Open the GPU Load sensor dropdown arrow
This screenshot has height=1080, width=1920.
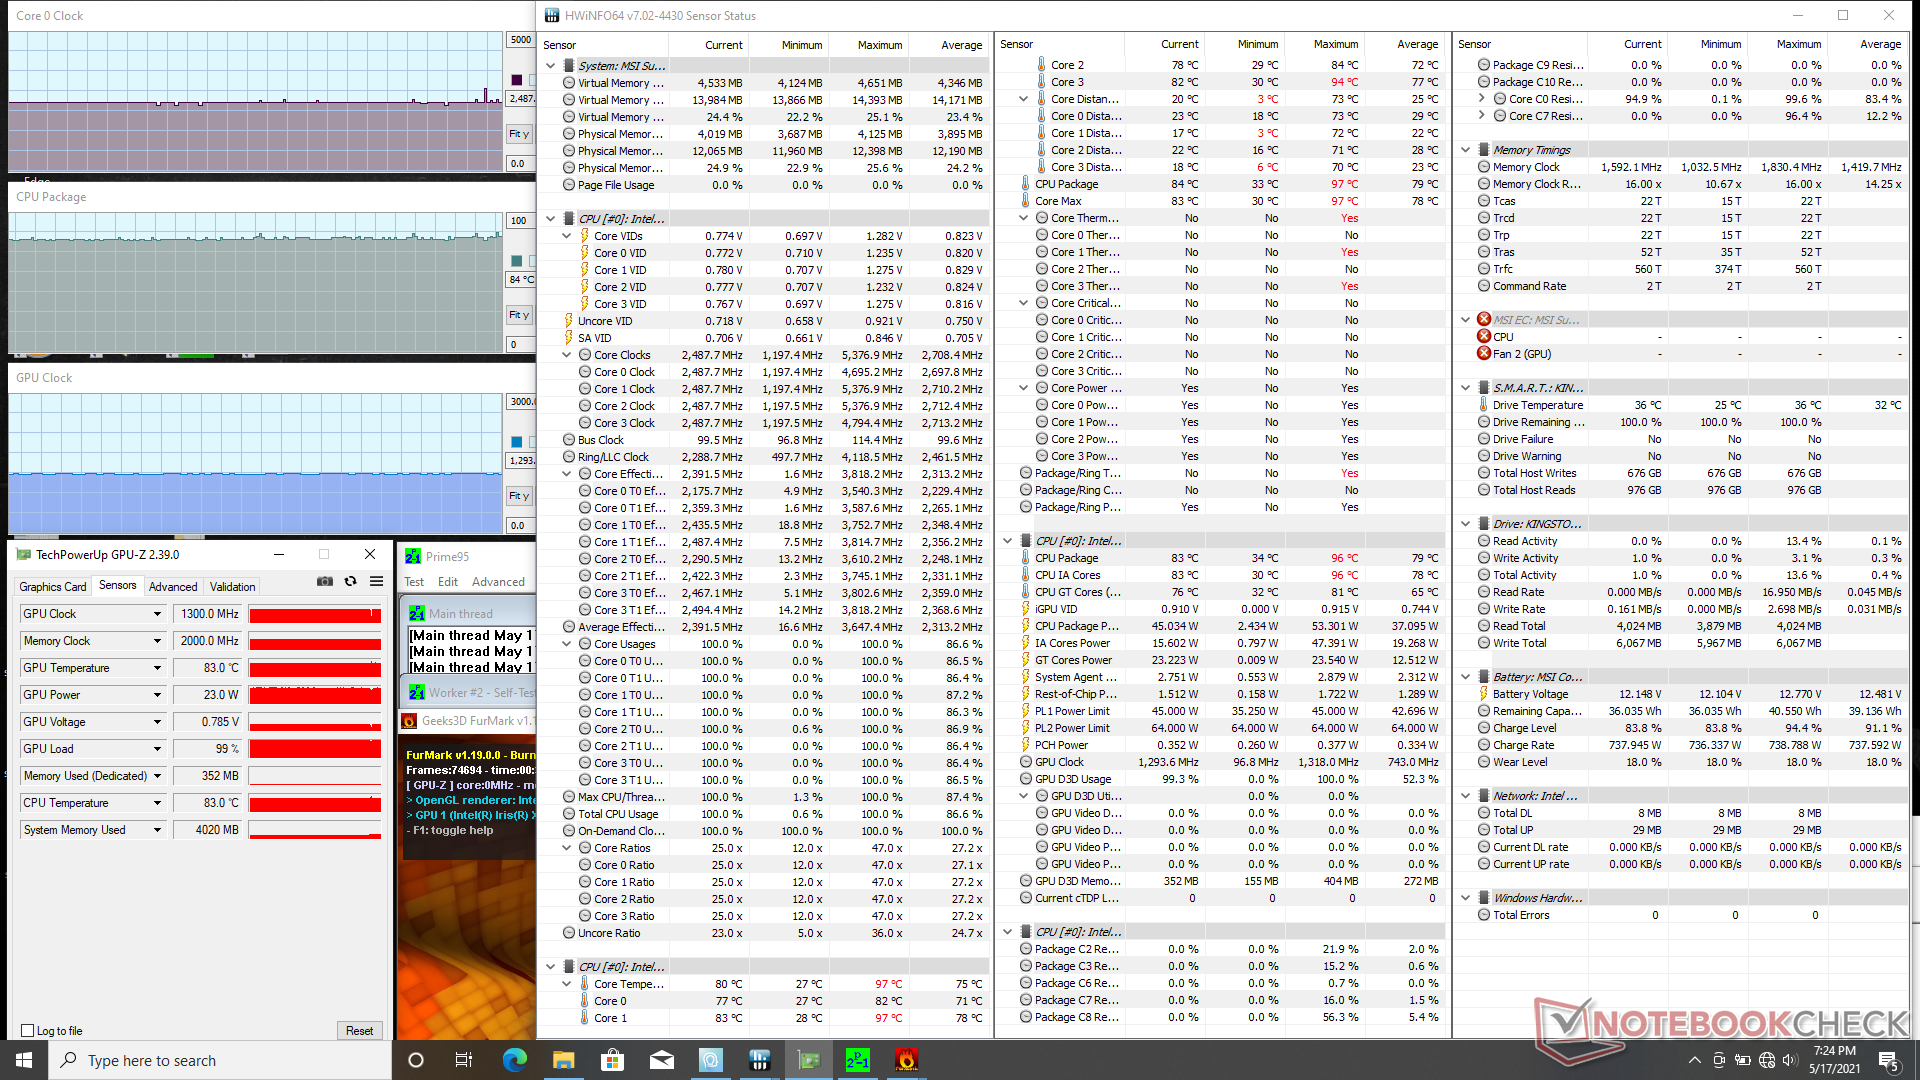coord(157,749)
